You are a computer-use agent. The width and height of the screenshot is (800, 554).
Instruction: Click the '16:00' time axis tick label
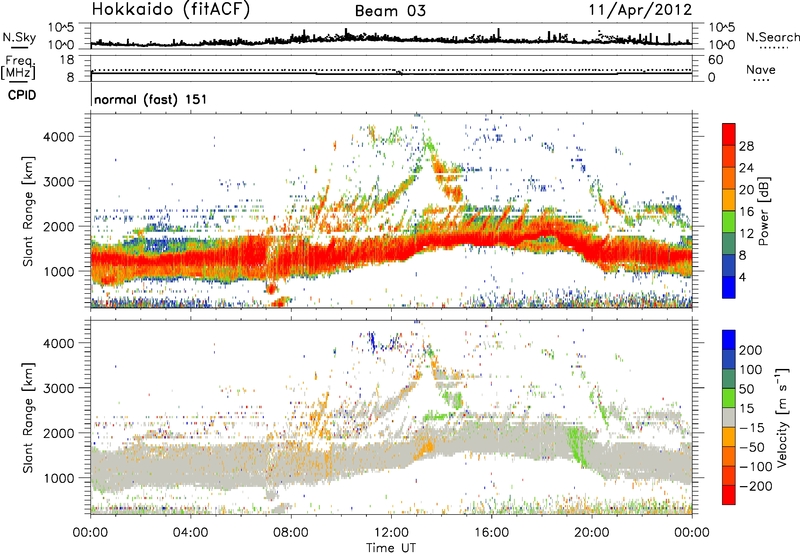pyautogui.click(x=491, y=533)
